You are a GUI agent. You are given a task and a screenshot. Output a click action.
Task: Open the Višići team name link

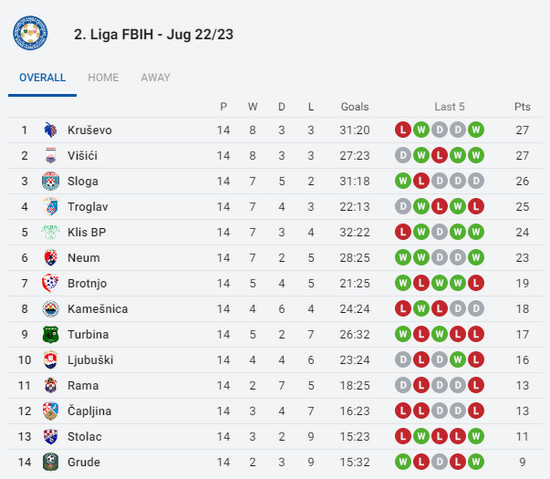[x=82, y=156]
